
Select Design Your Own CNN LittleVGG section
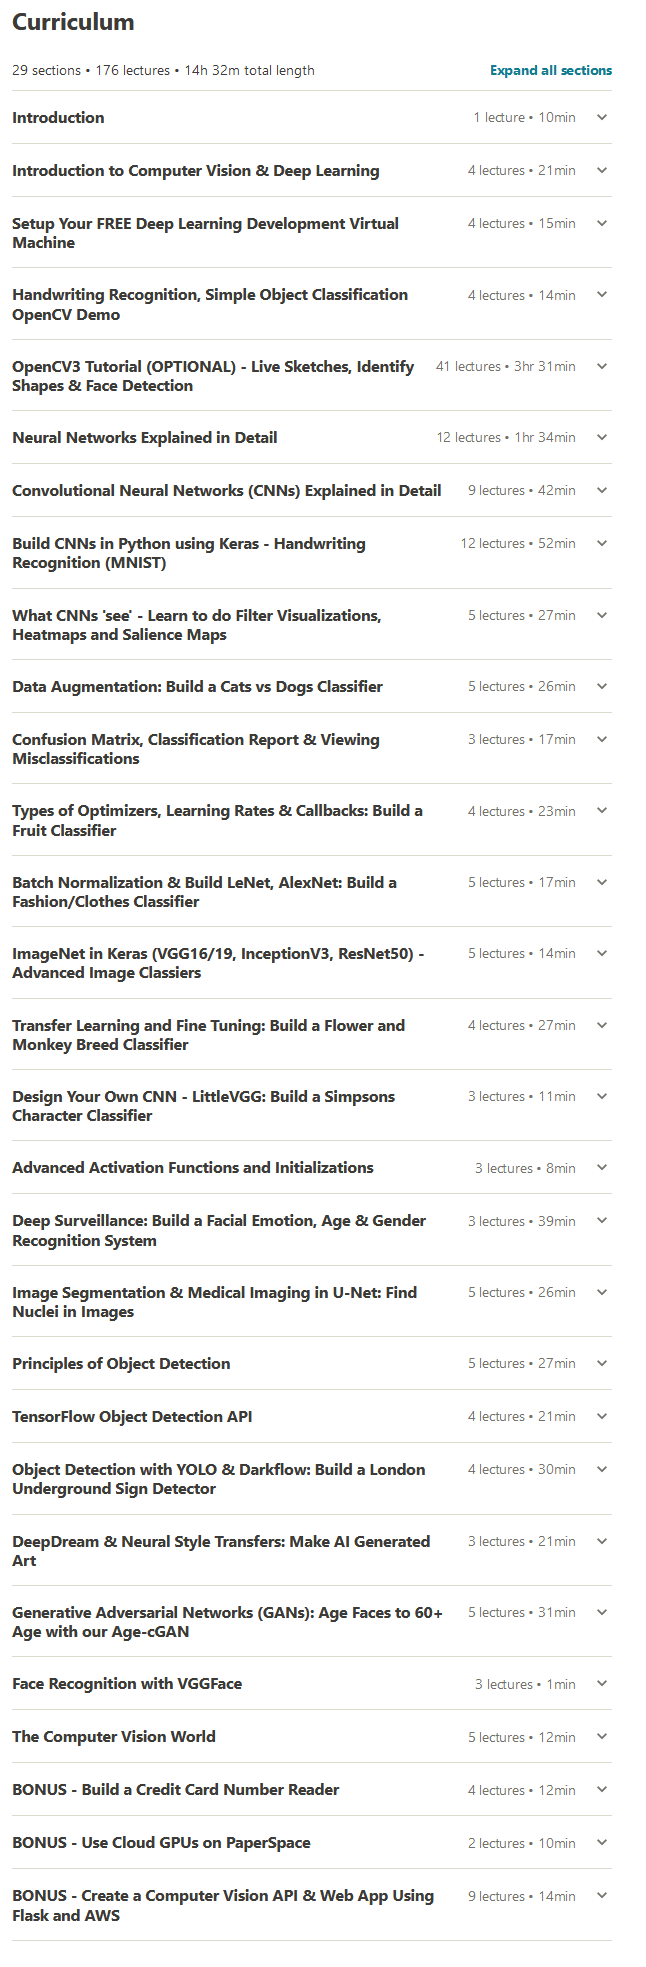click(203, 1106)
